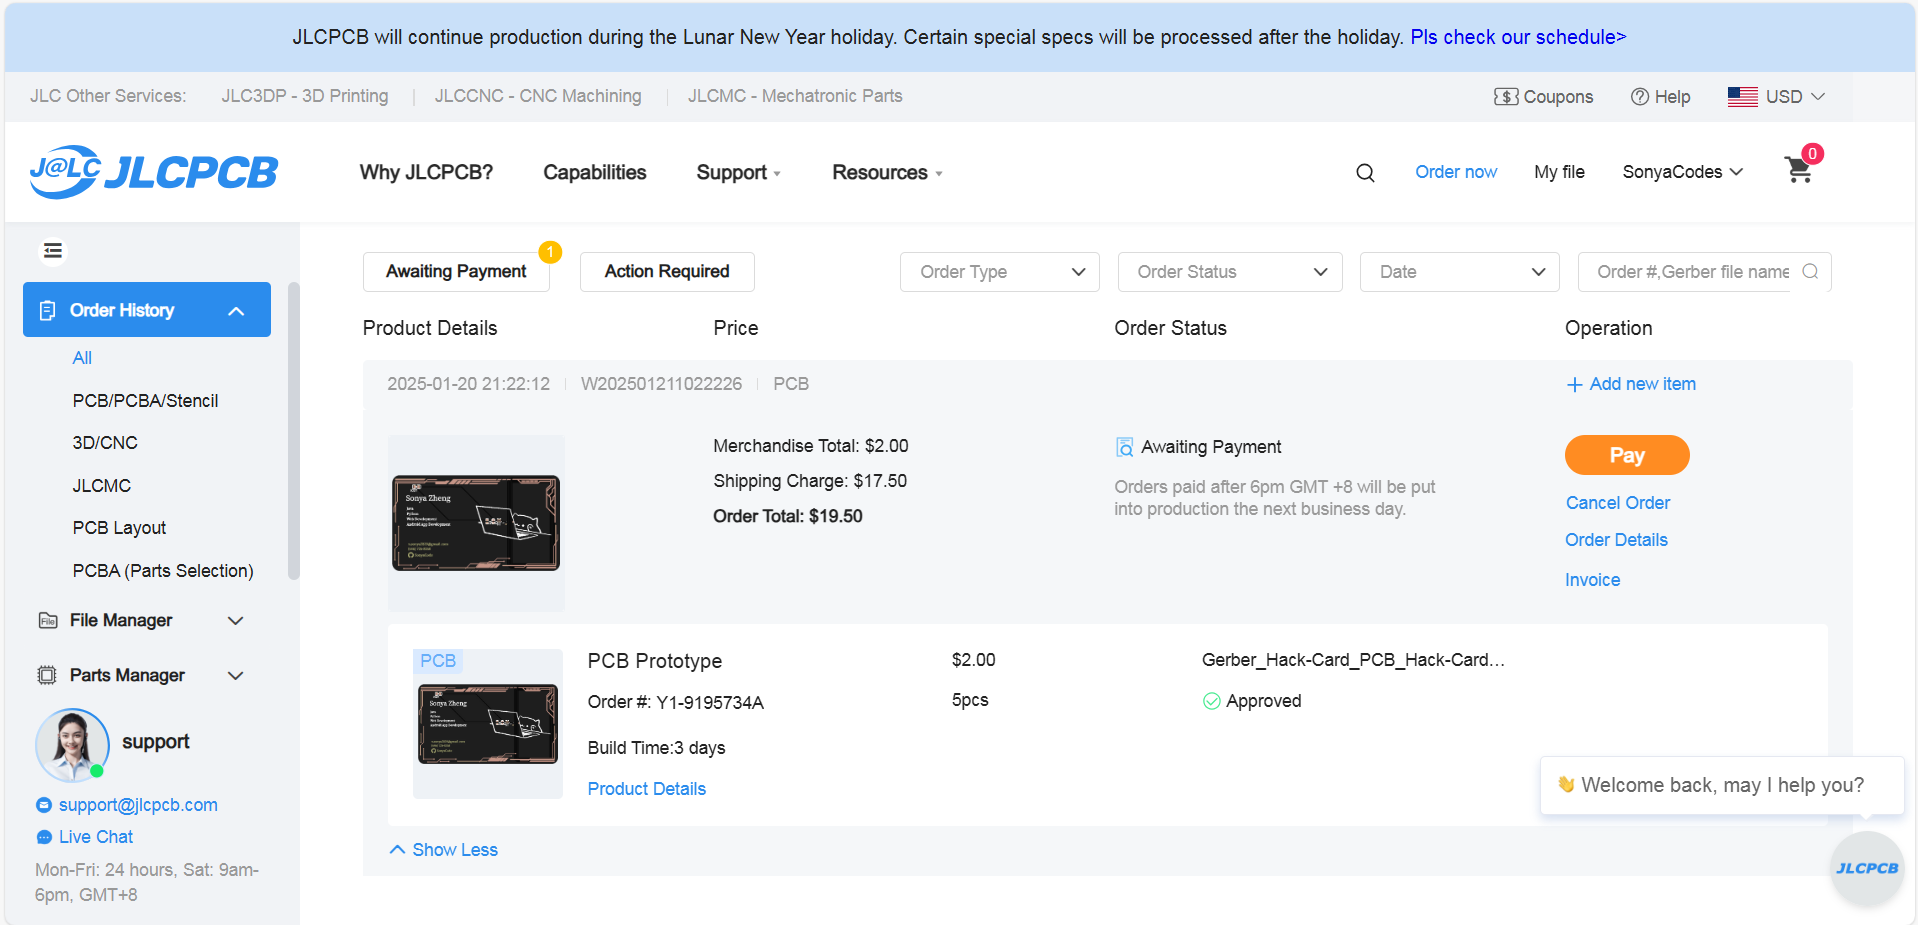Click the Show Less up-arrow icon
This screenshot has height=925, width=1918.
pyautogui.click(x=397, y=849)
